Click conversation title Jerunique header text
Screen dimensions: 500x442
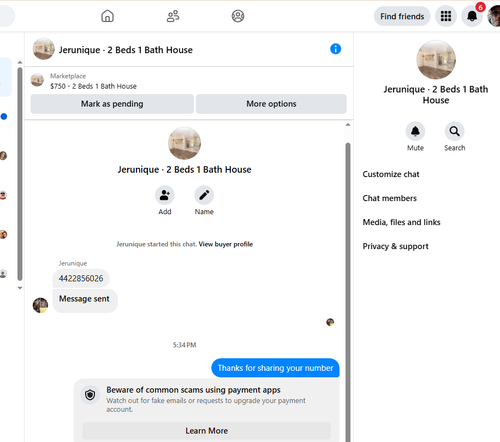(x=126, y=50)
